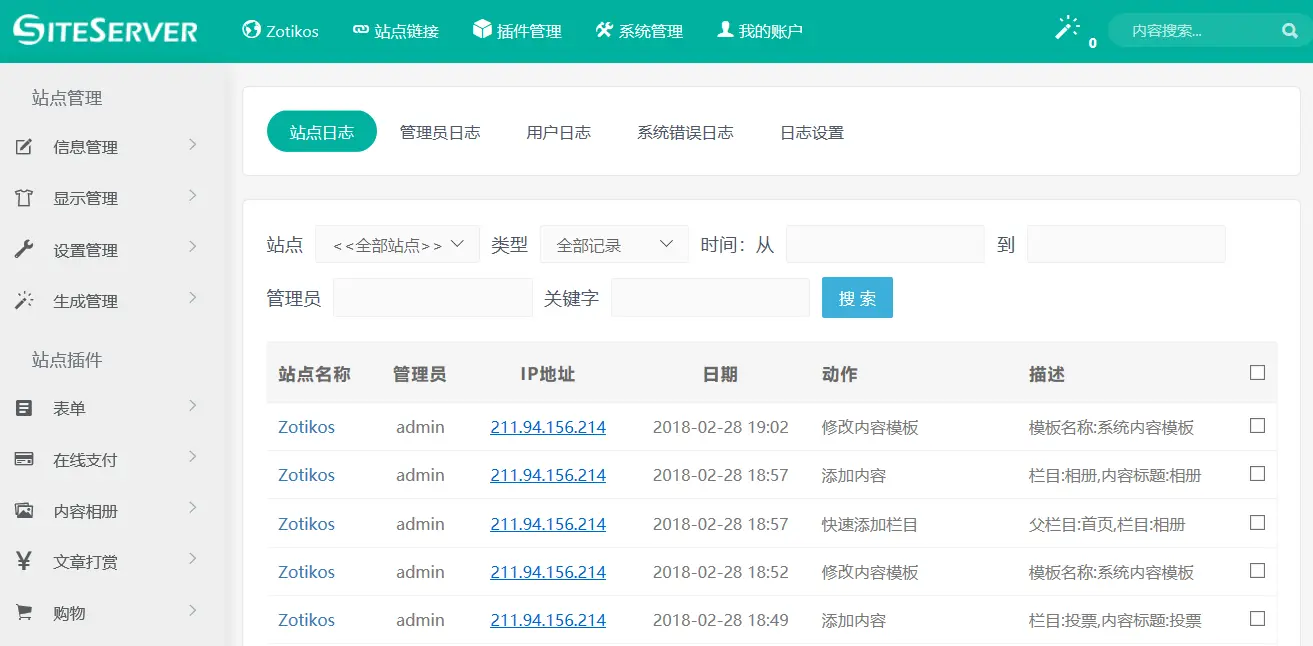Check the box for 2018-02-28 18:49 row
This screenshot has height=646, width=1313.
coord(1257,618)
